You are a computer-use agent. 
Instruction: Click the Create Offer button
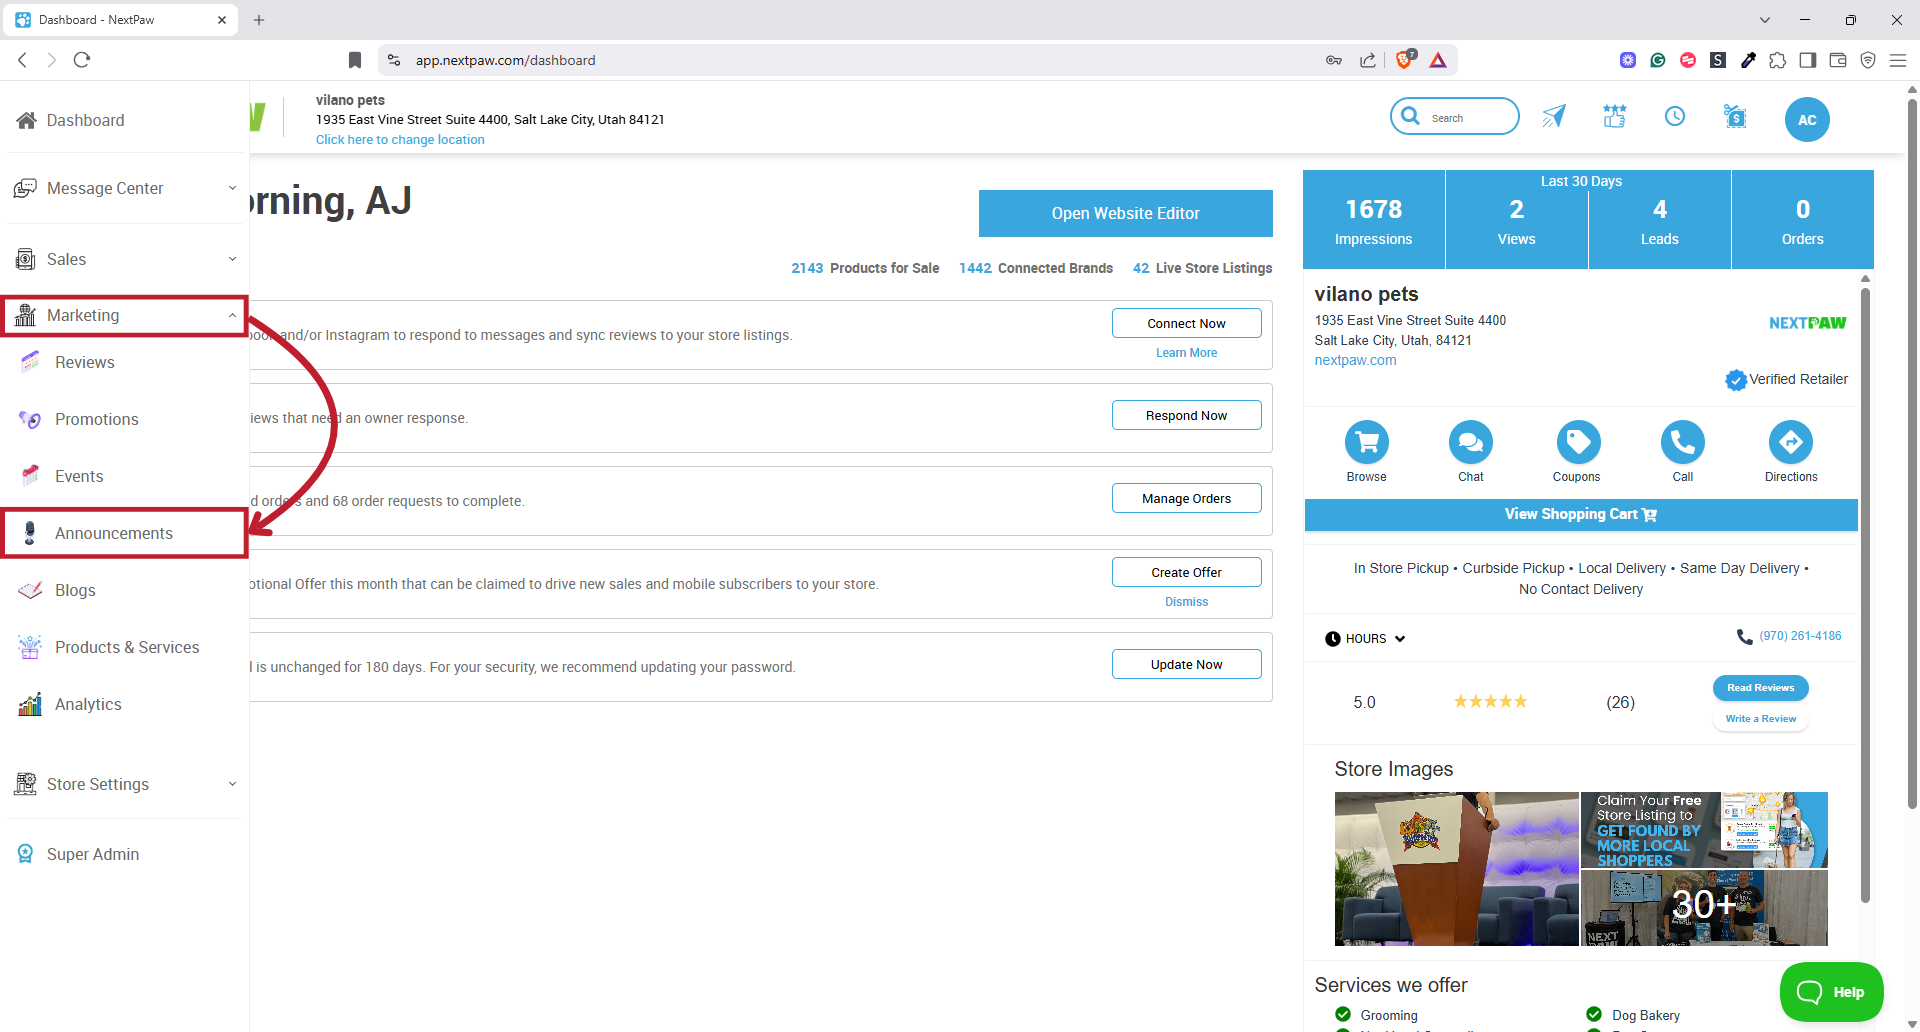[1186, 572]
